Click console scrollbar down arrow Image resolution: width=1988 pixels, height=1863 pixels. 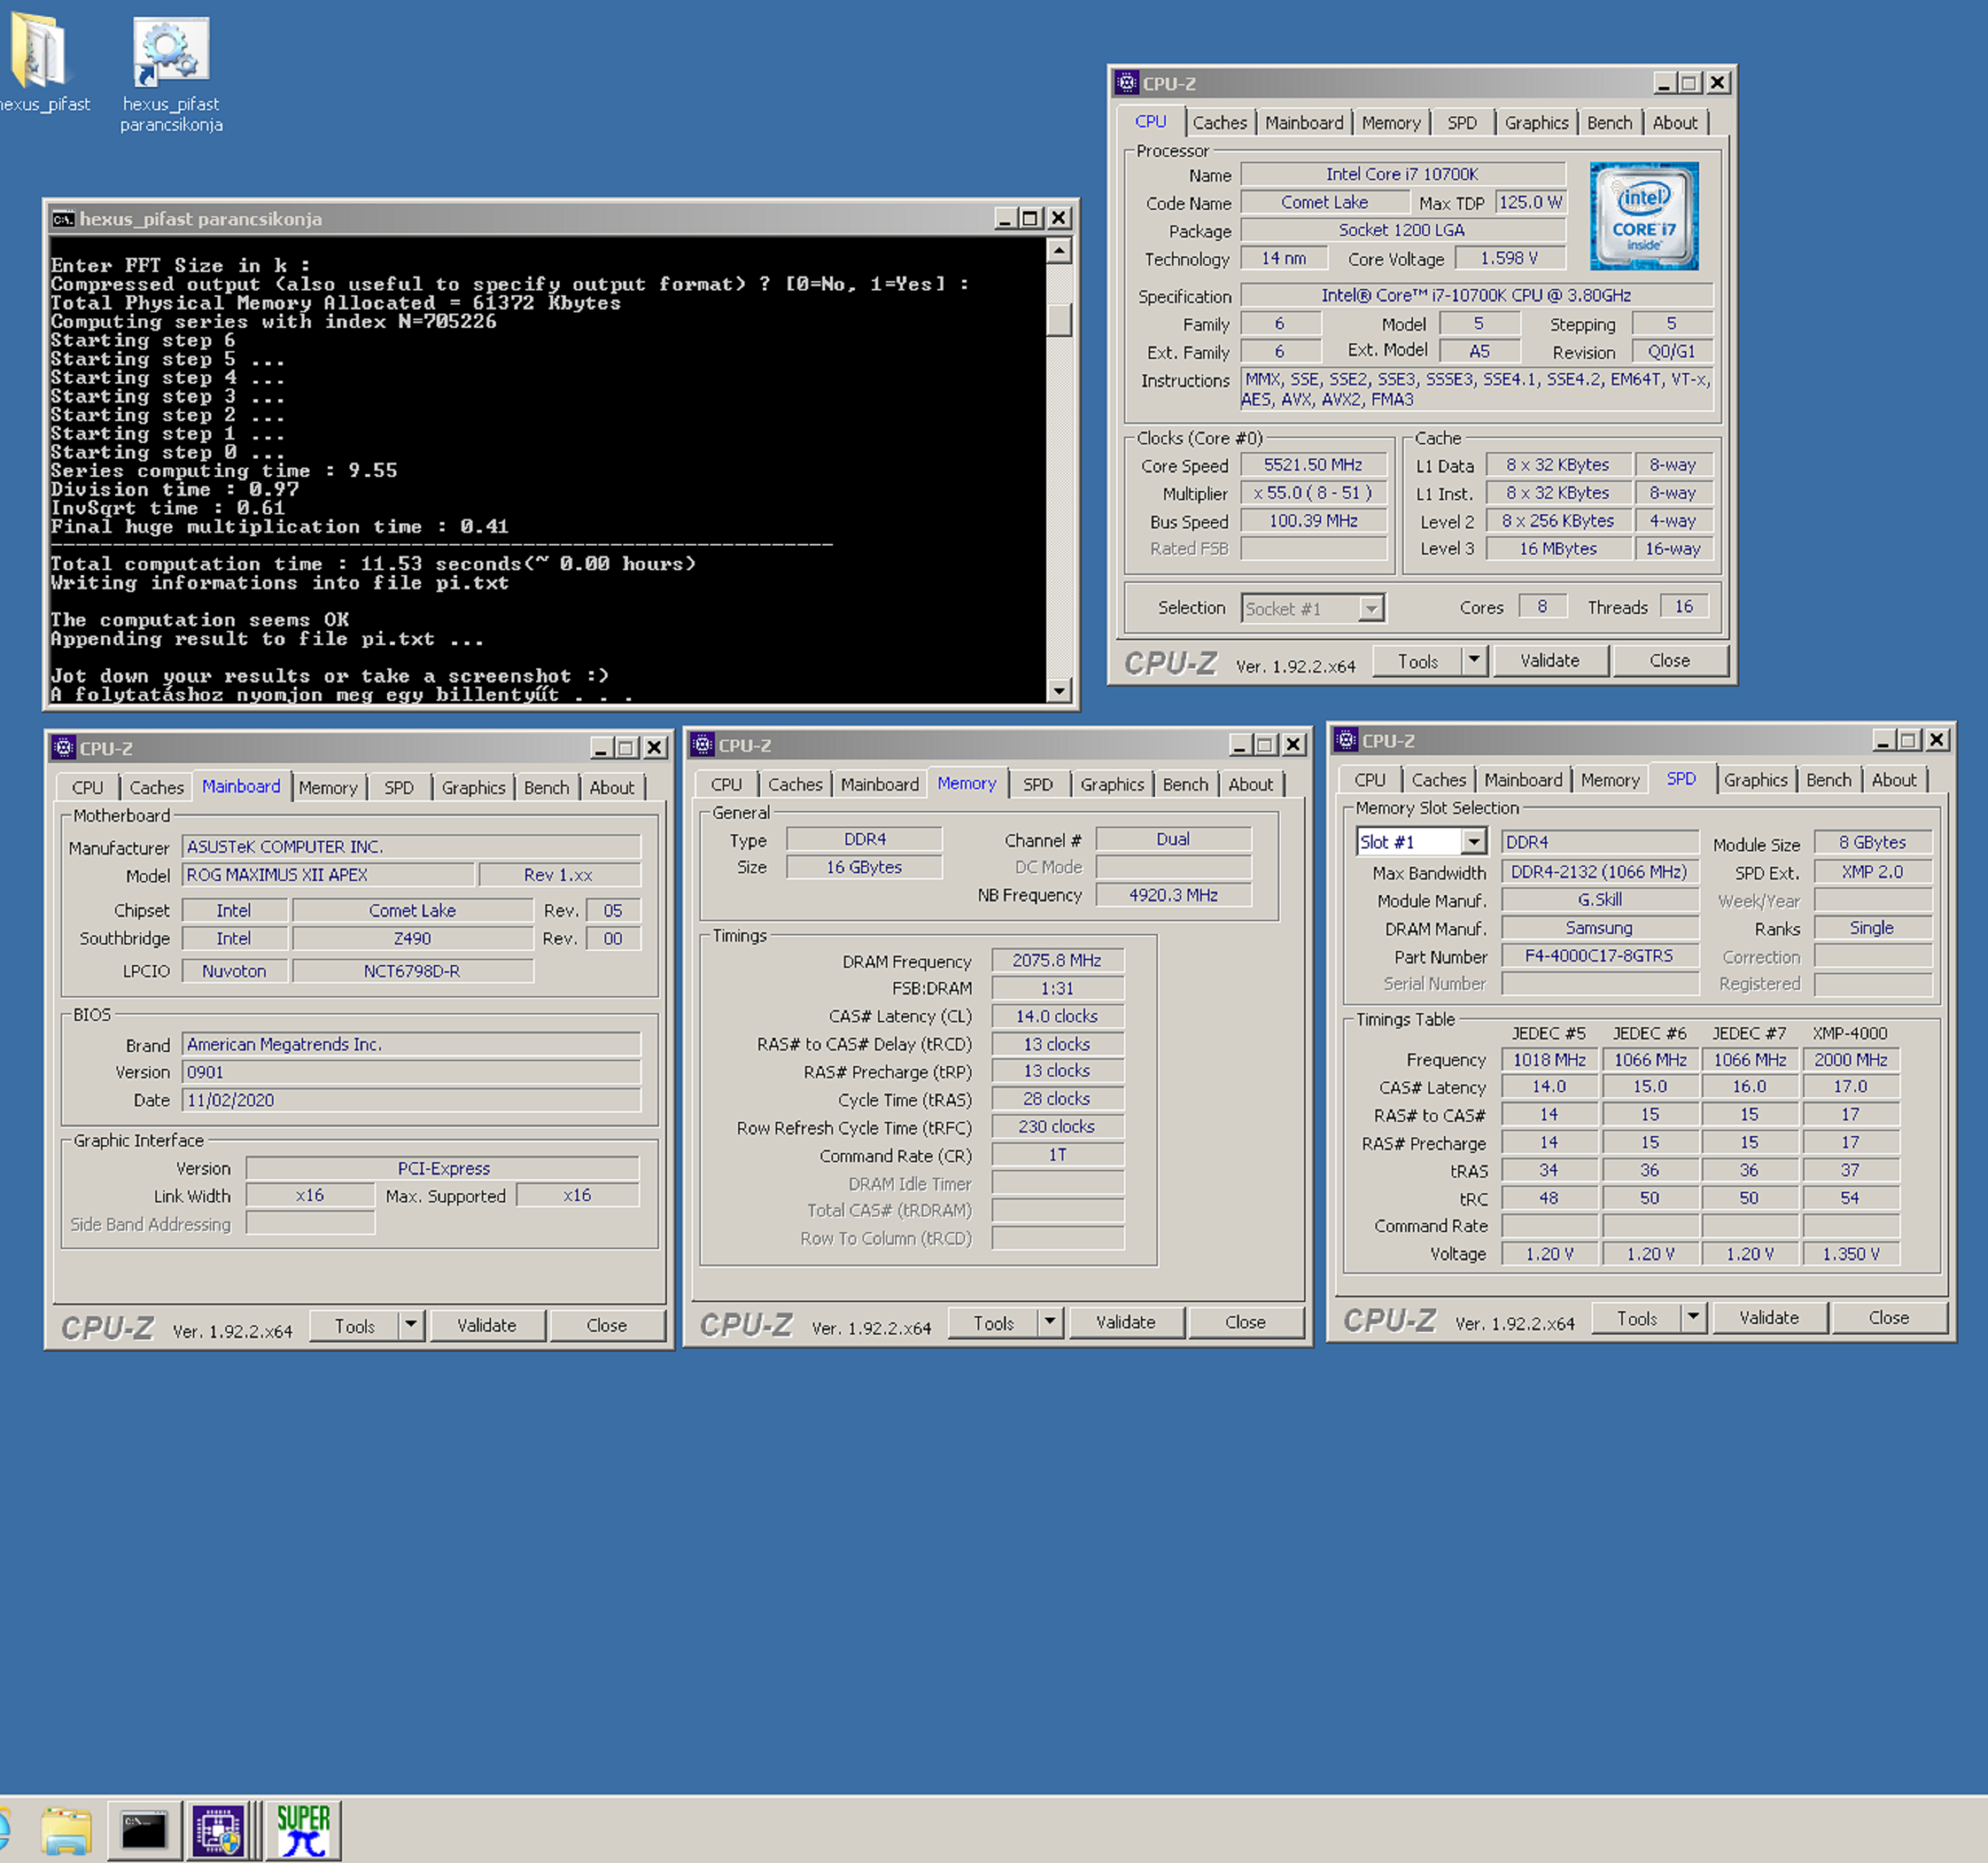point(1059,690)
